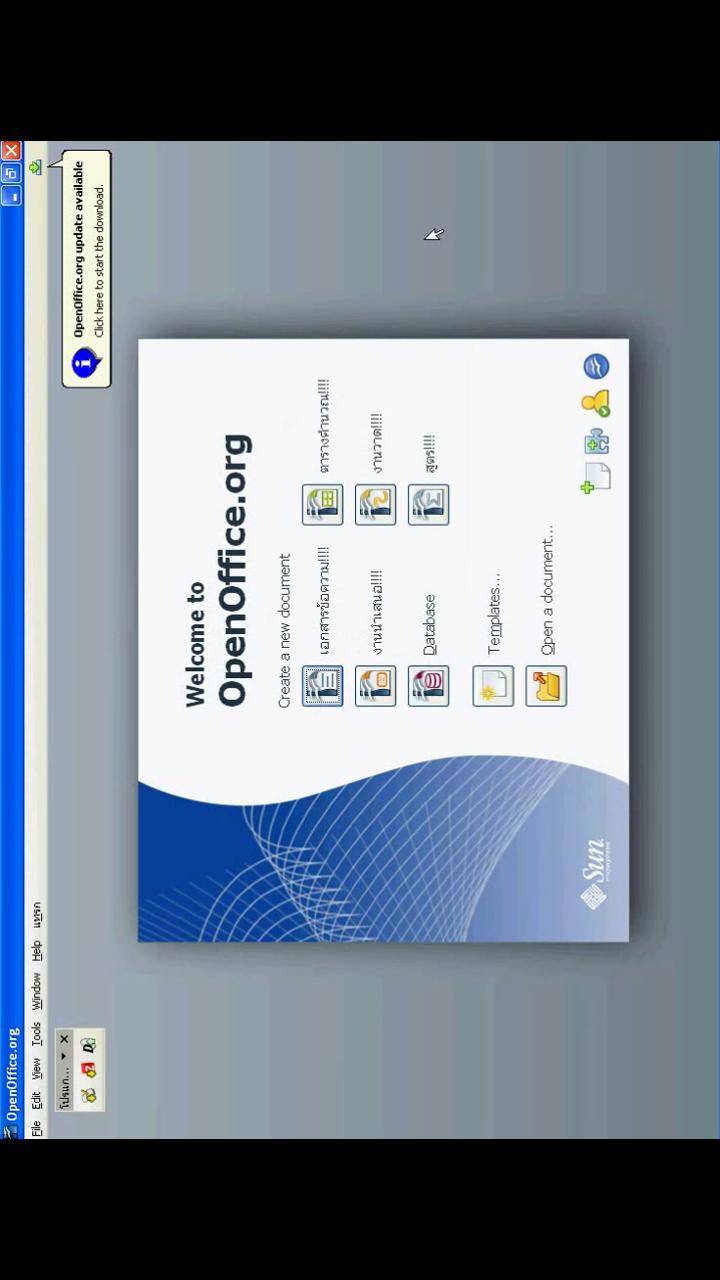Open the Tools menu

coord(36,1033)
